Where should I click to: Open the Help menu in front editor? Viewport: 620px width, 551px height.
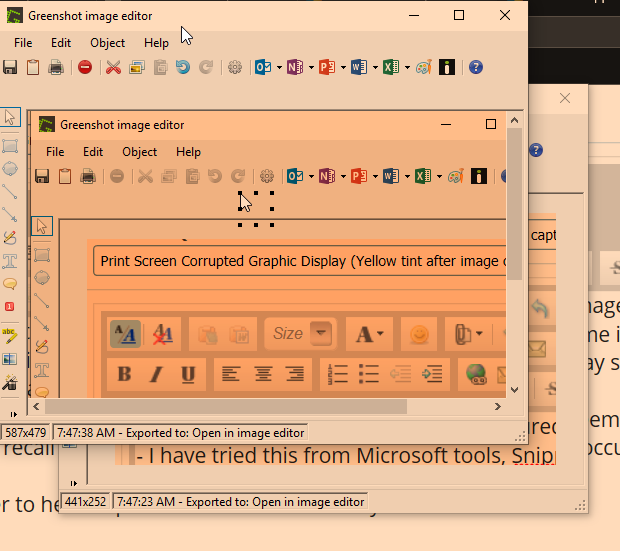(x=156, y=43)
